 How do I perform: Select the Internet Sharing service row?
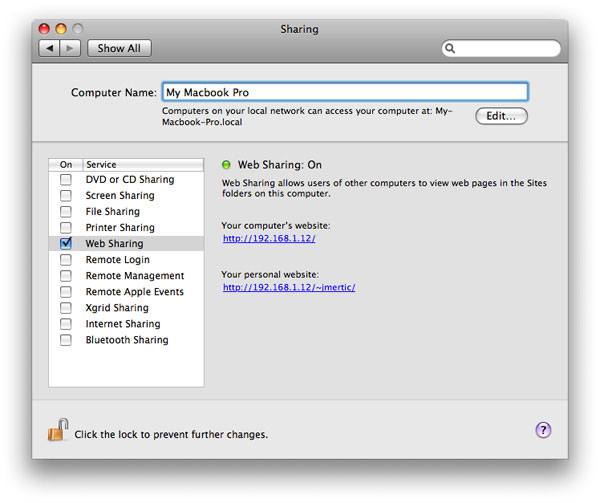click(126, 324)
